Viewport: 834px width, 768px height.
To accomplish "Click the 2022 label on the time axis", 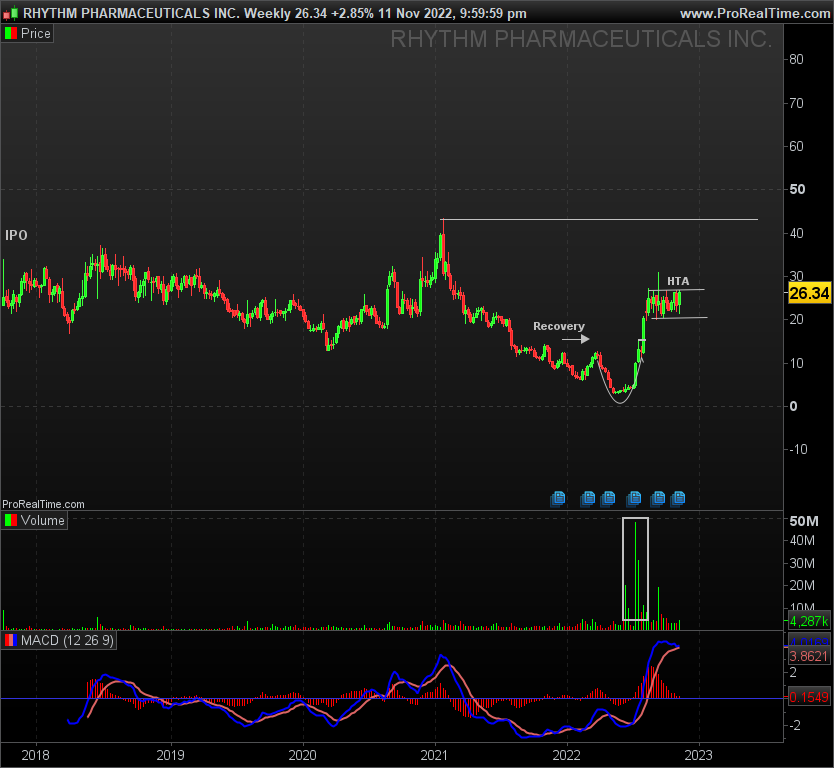I will coord(566,755).
